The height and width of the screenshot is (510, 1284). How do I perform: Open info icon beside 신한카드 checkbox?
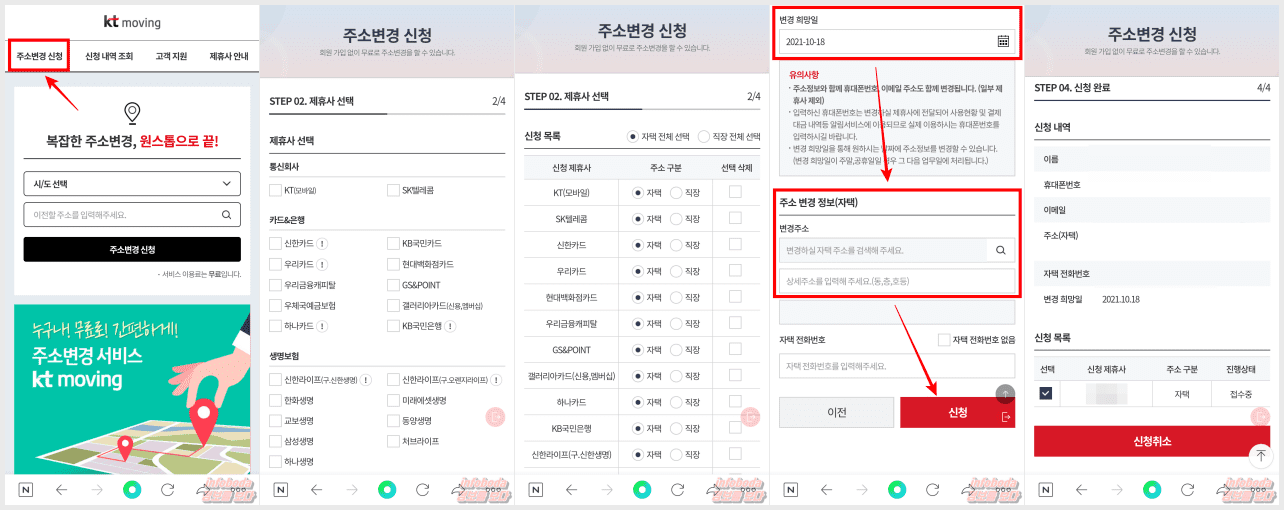[323, 243]
